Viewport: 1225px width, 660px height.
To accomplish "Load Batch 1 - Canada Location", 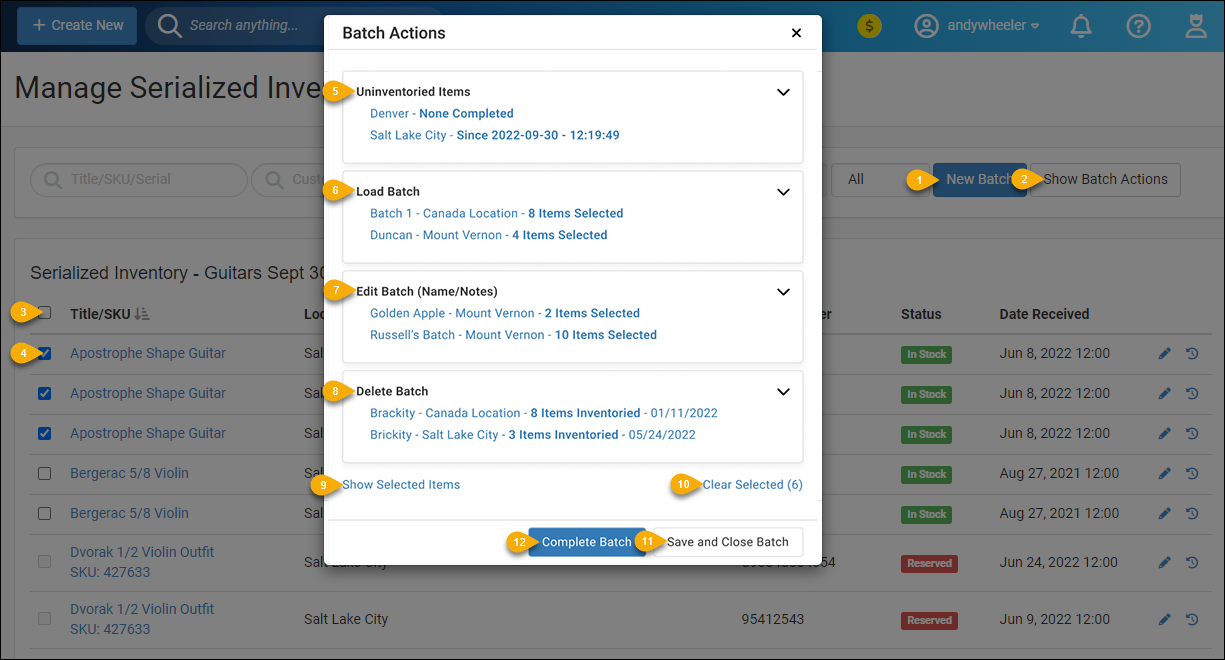I will point(497,214).
